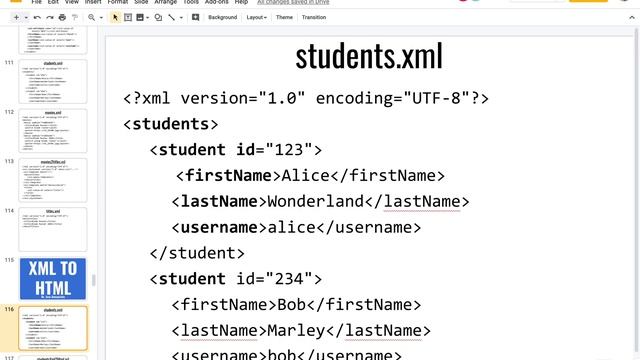Open the Edit menu

tap(53, 2)
